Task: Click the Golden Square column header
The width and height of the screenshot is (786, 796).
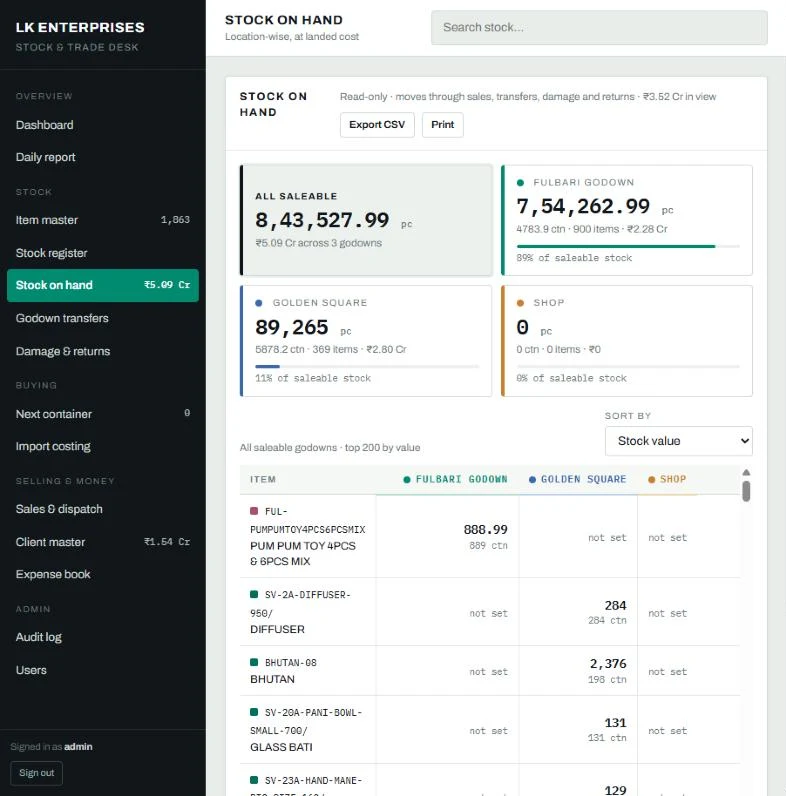Action: click(578, 479)
